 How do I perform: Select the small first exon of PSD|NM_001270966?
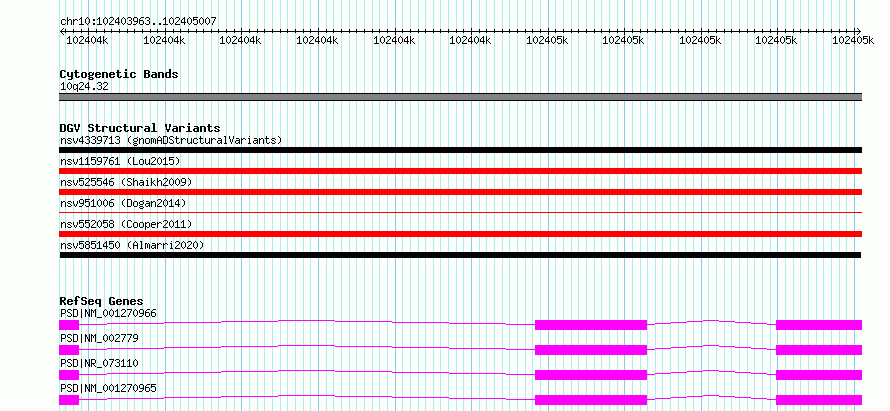(69, 325)
